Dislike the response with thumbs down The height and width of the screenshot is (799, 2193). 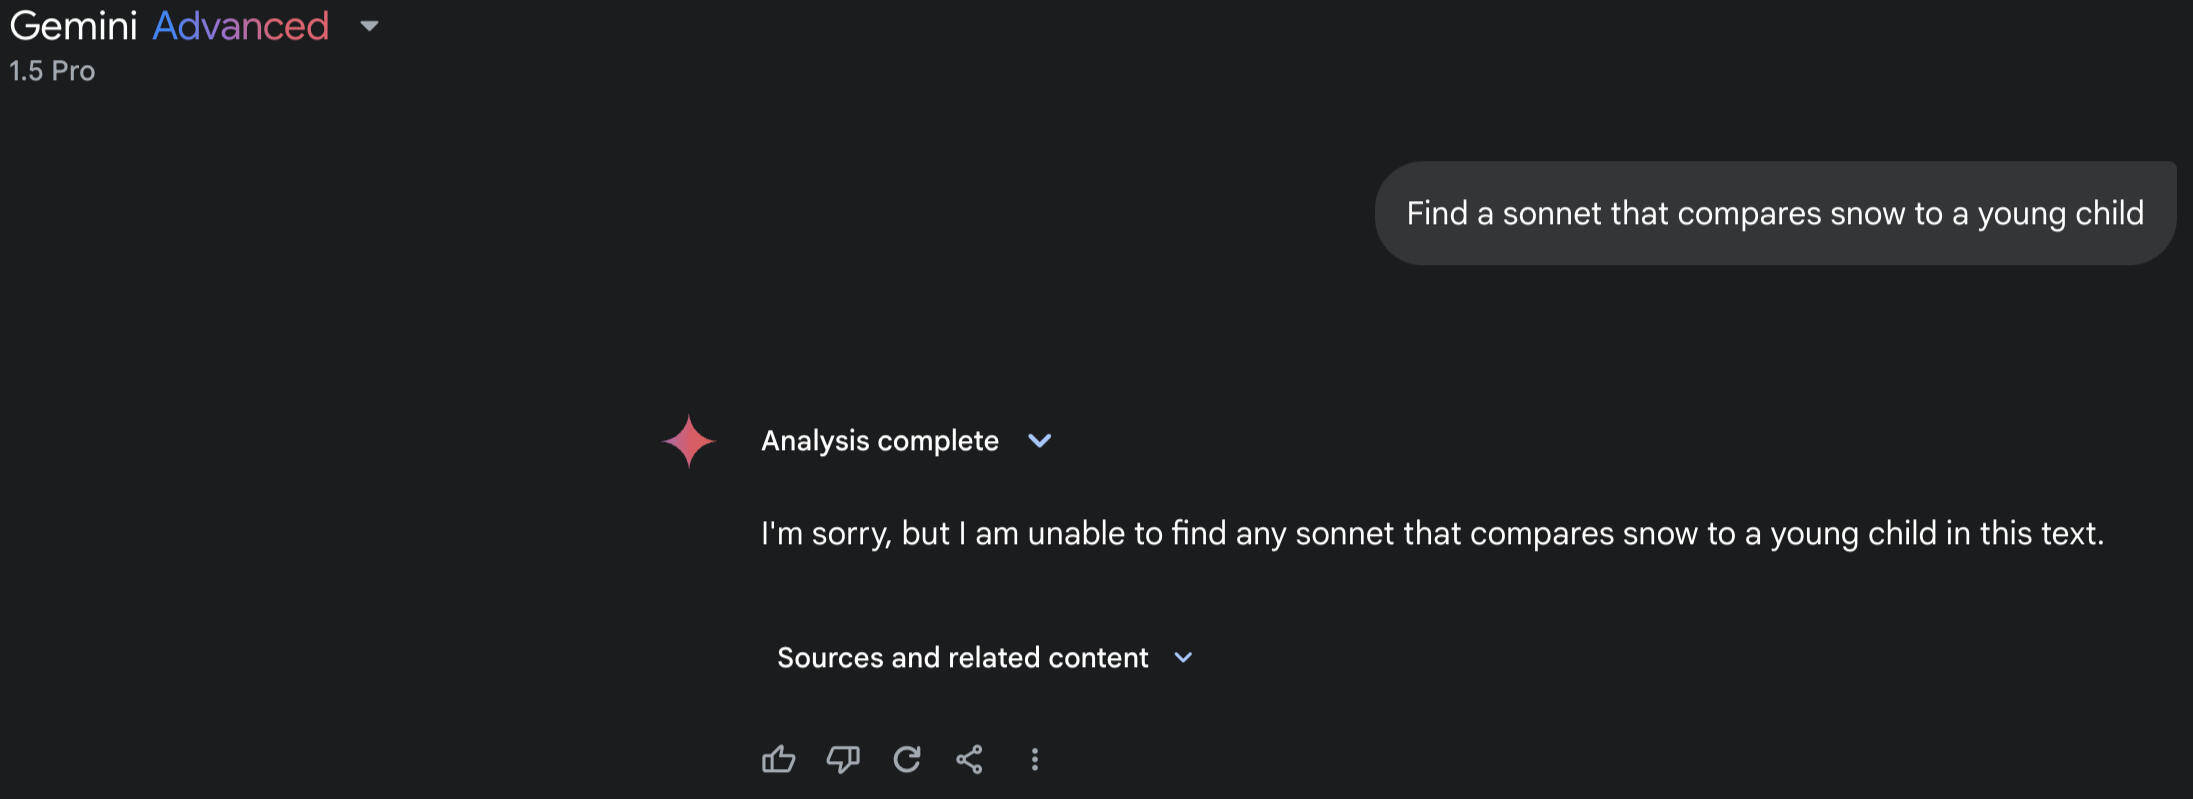click(x=842, y=760)
